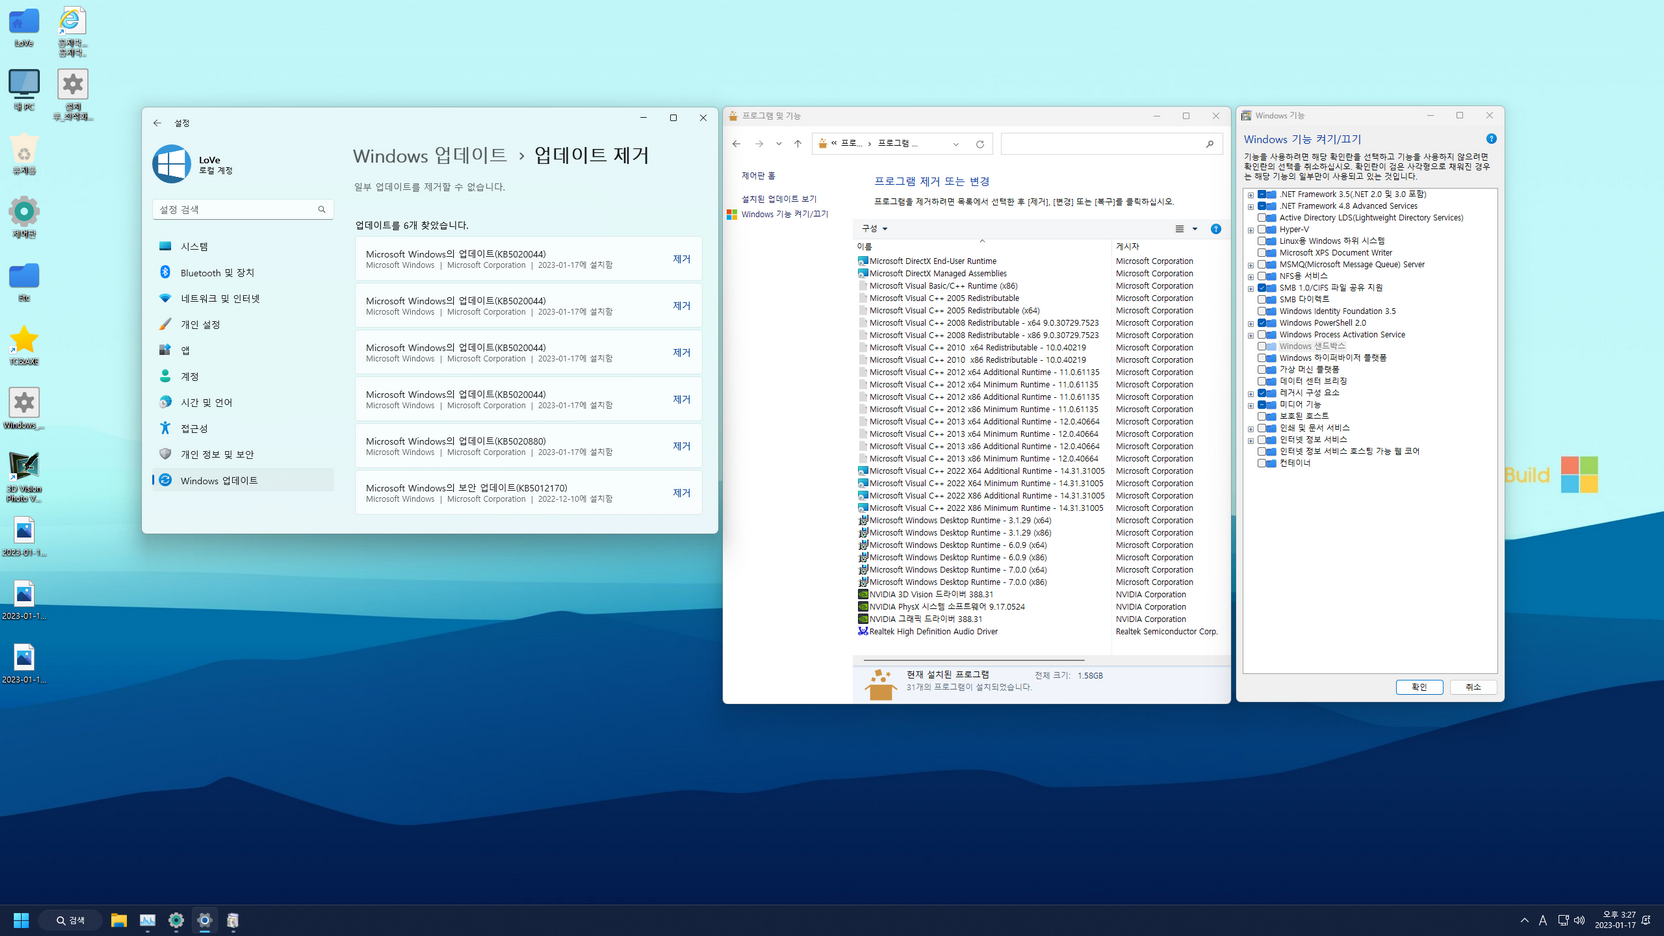The height and width of the screenshot is (936, 1664).
Task: Click 제거 for security update KB5012170
Action: (x=682, y=493)
